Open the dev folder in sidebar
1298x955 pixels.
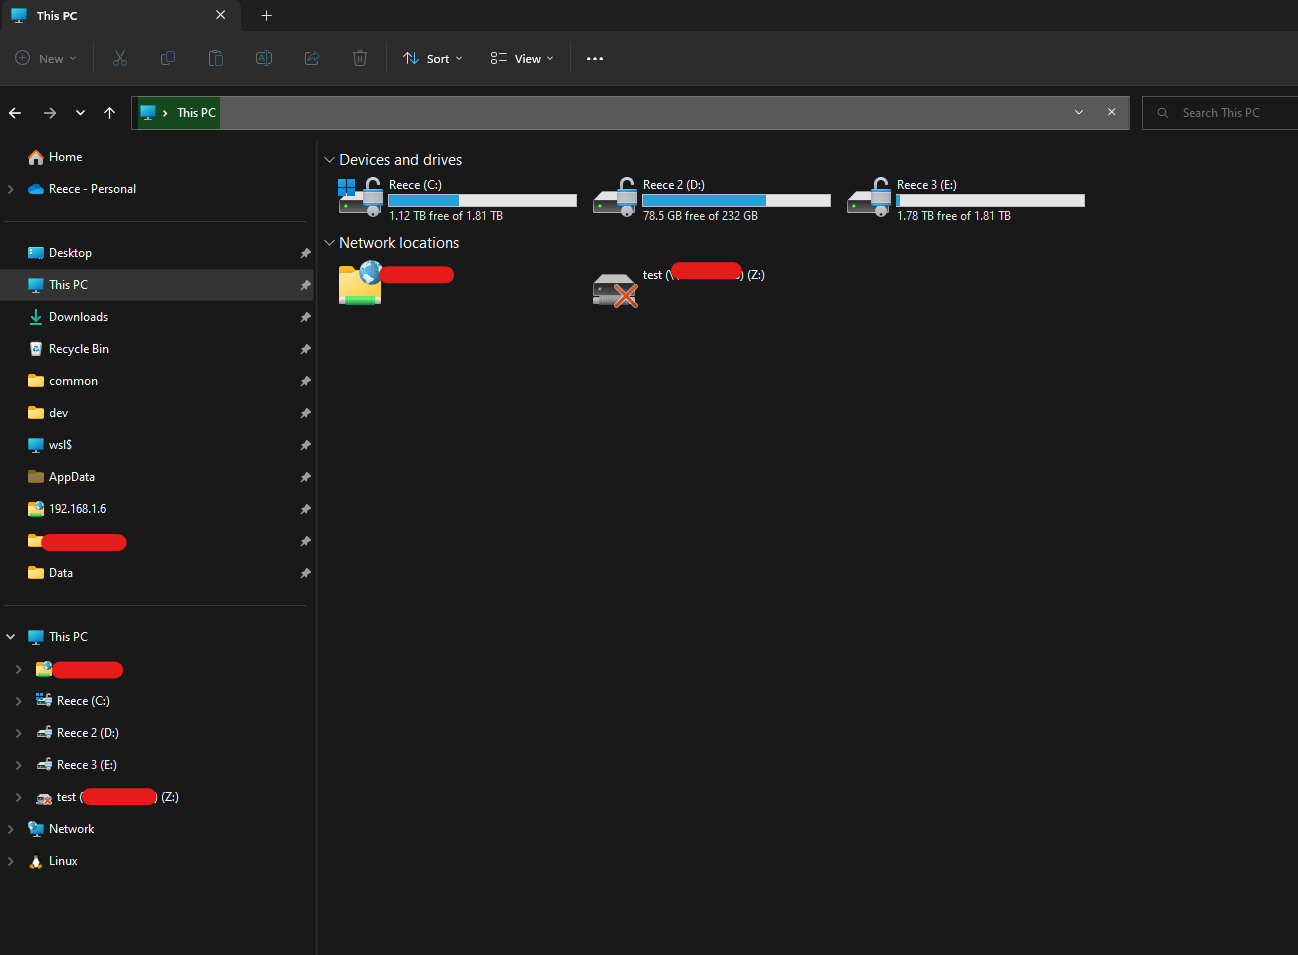point(58,413)
